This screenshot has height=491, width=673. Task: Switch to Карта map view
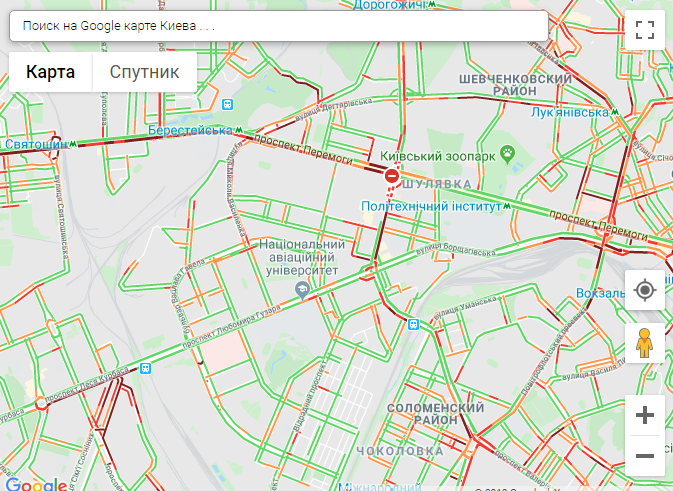[51, 72]
